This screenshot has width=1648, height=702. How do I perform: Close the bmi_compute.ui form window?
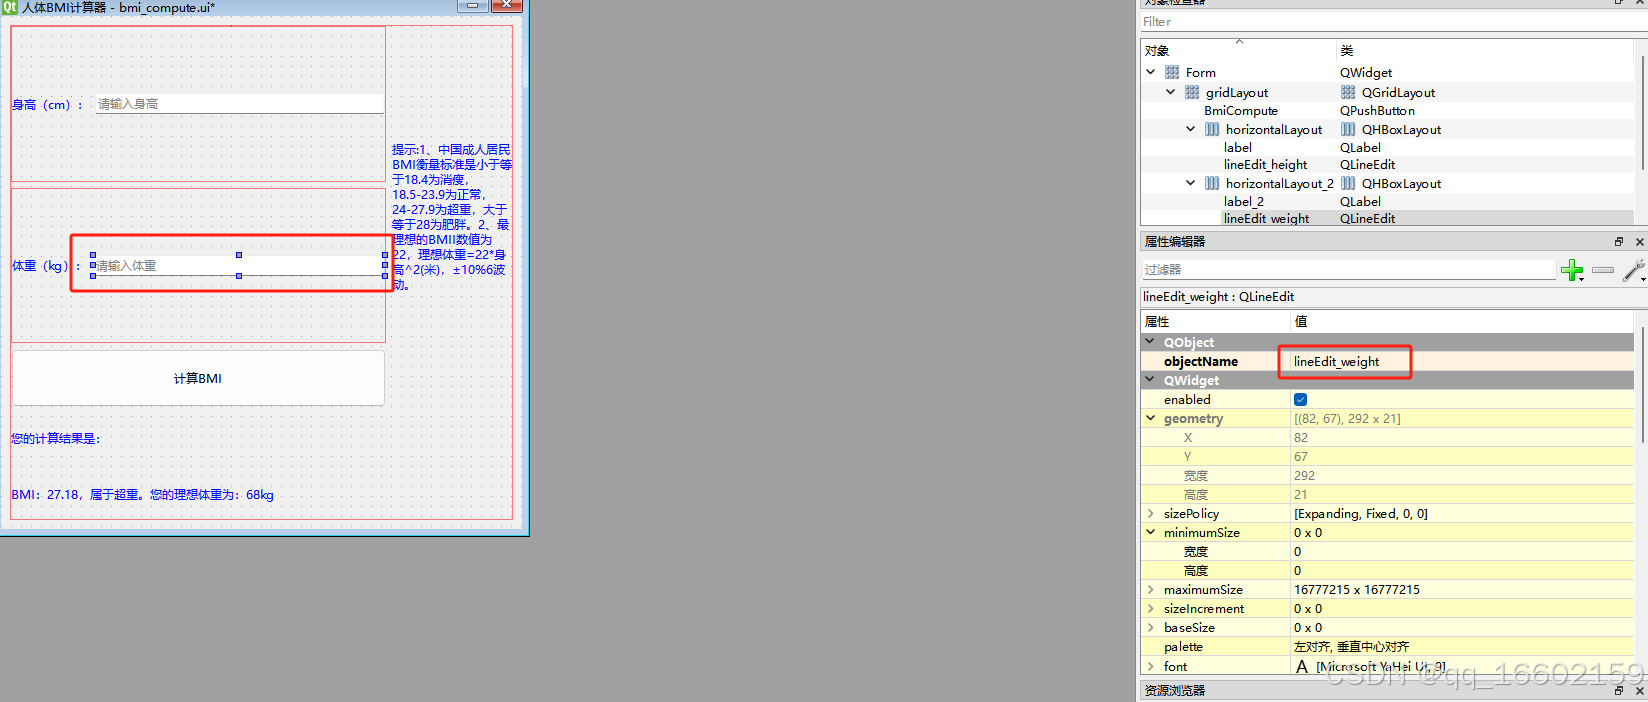point(507,5)
